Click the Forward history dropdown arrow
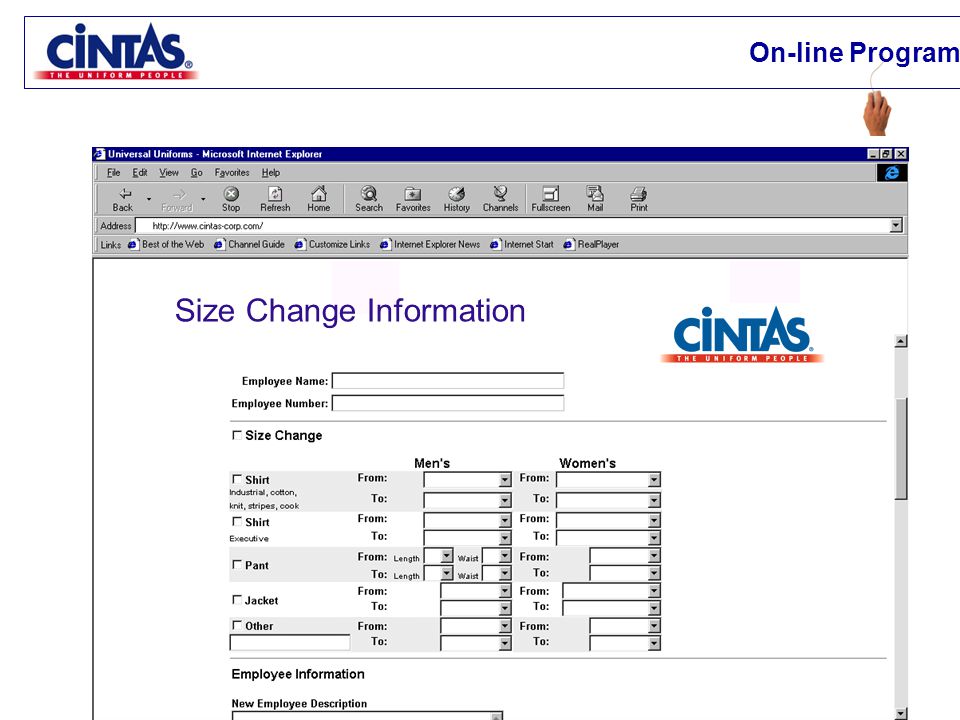Screen dimensions: 960x720 pyautogui.click(x=203, y=199)
